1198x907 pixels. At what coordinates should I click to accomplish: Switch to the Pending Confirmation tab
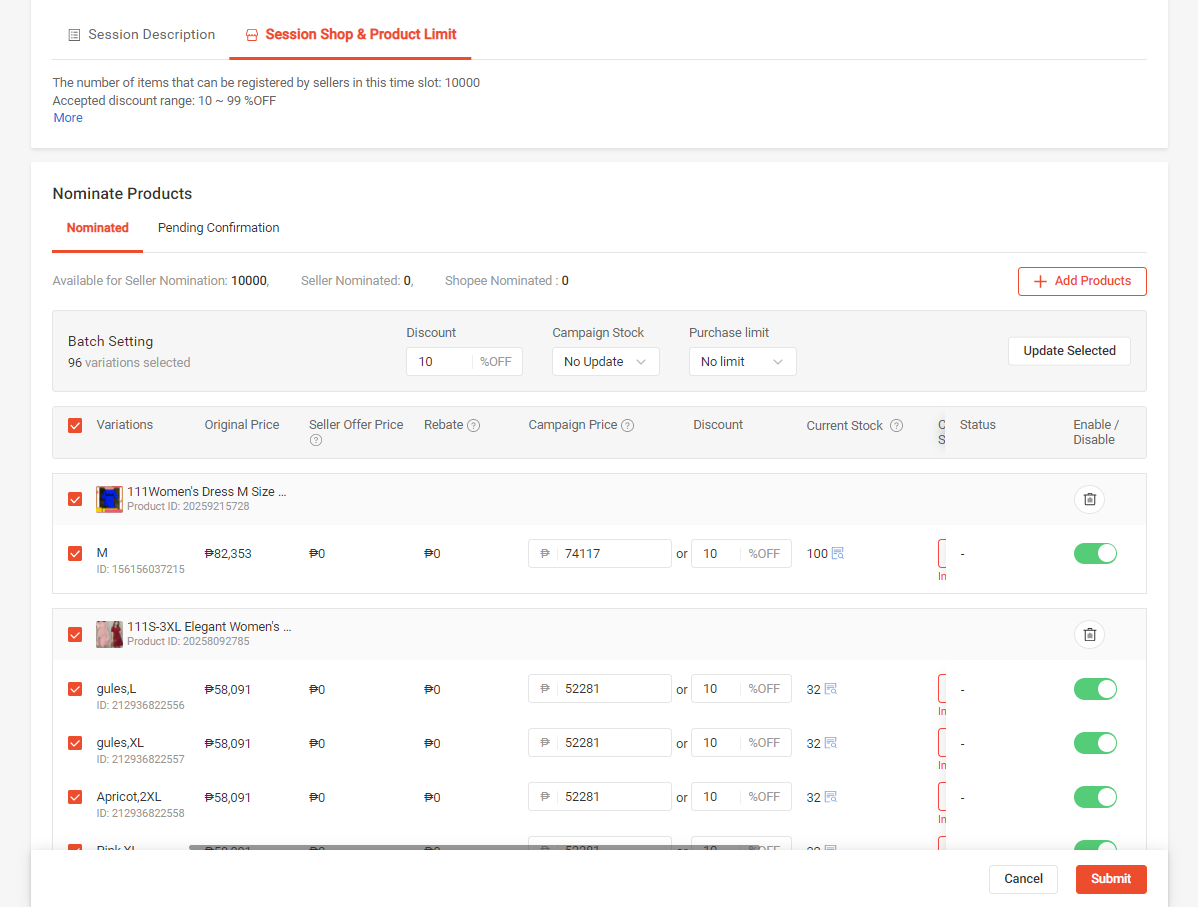[218, 228]
